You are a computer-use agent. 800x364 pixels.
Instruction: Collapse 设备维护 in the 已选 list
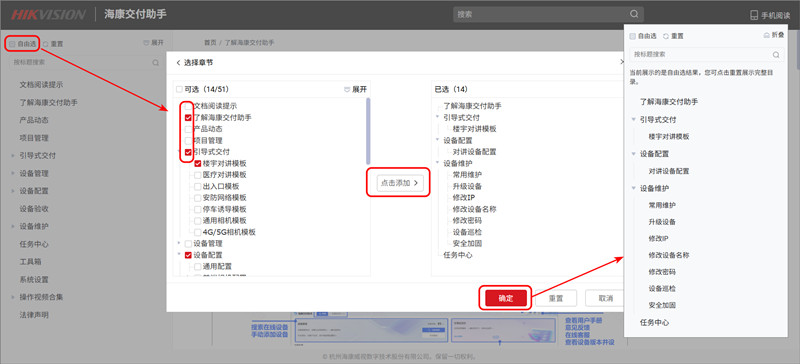tap(437, 163)
